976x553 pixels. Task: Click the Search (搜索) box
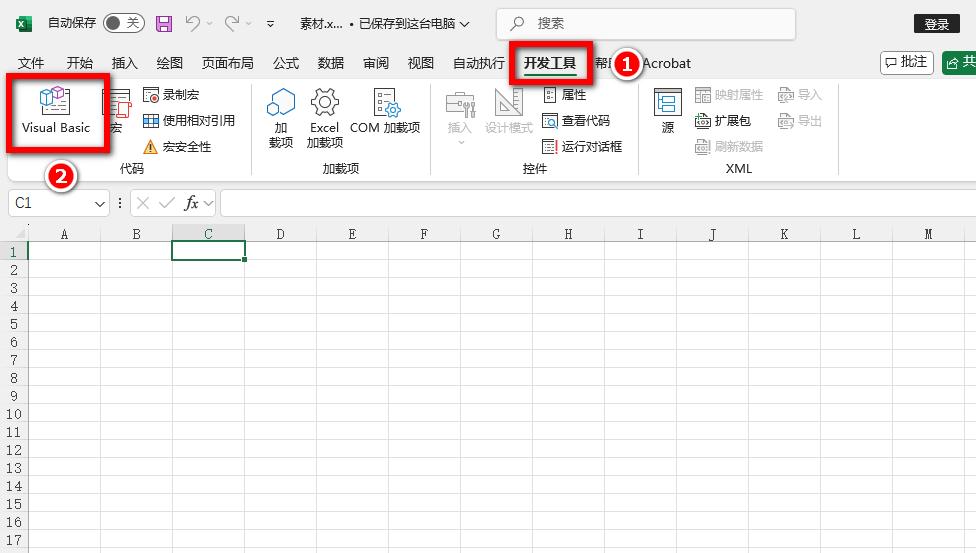tap(645, 24)
